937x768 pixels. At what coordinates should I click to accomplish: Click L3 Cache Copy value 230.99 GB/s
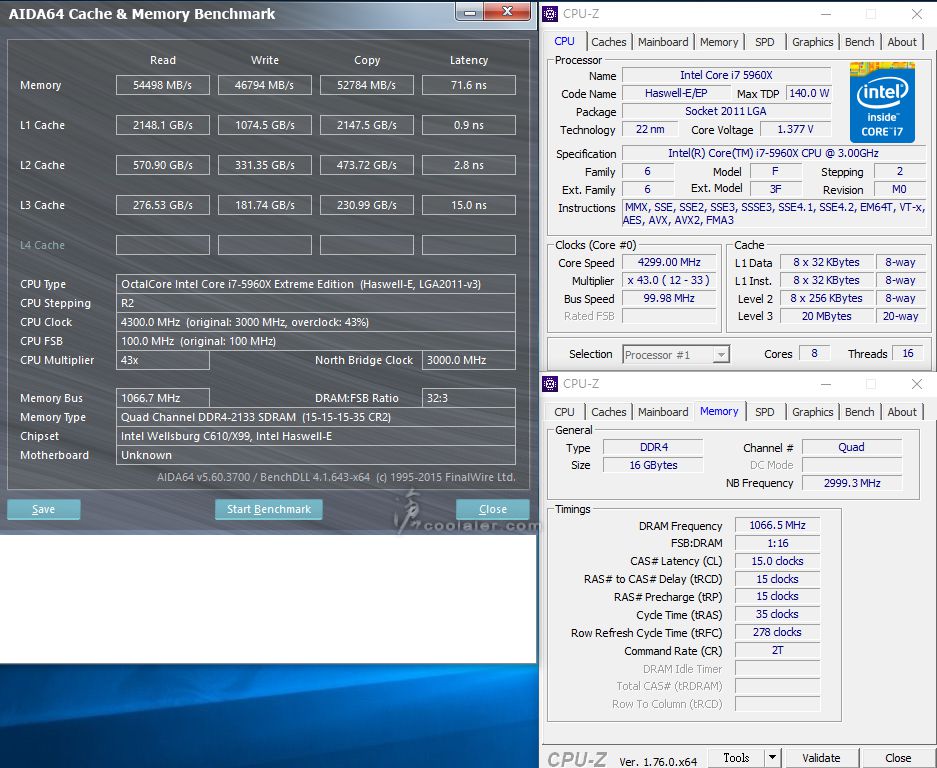[x=366, y=205]
